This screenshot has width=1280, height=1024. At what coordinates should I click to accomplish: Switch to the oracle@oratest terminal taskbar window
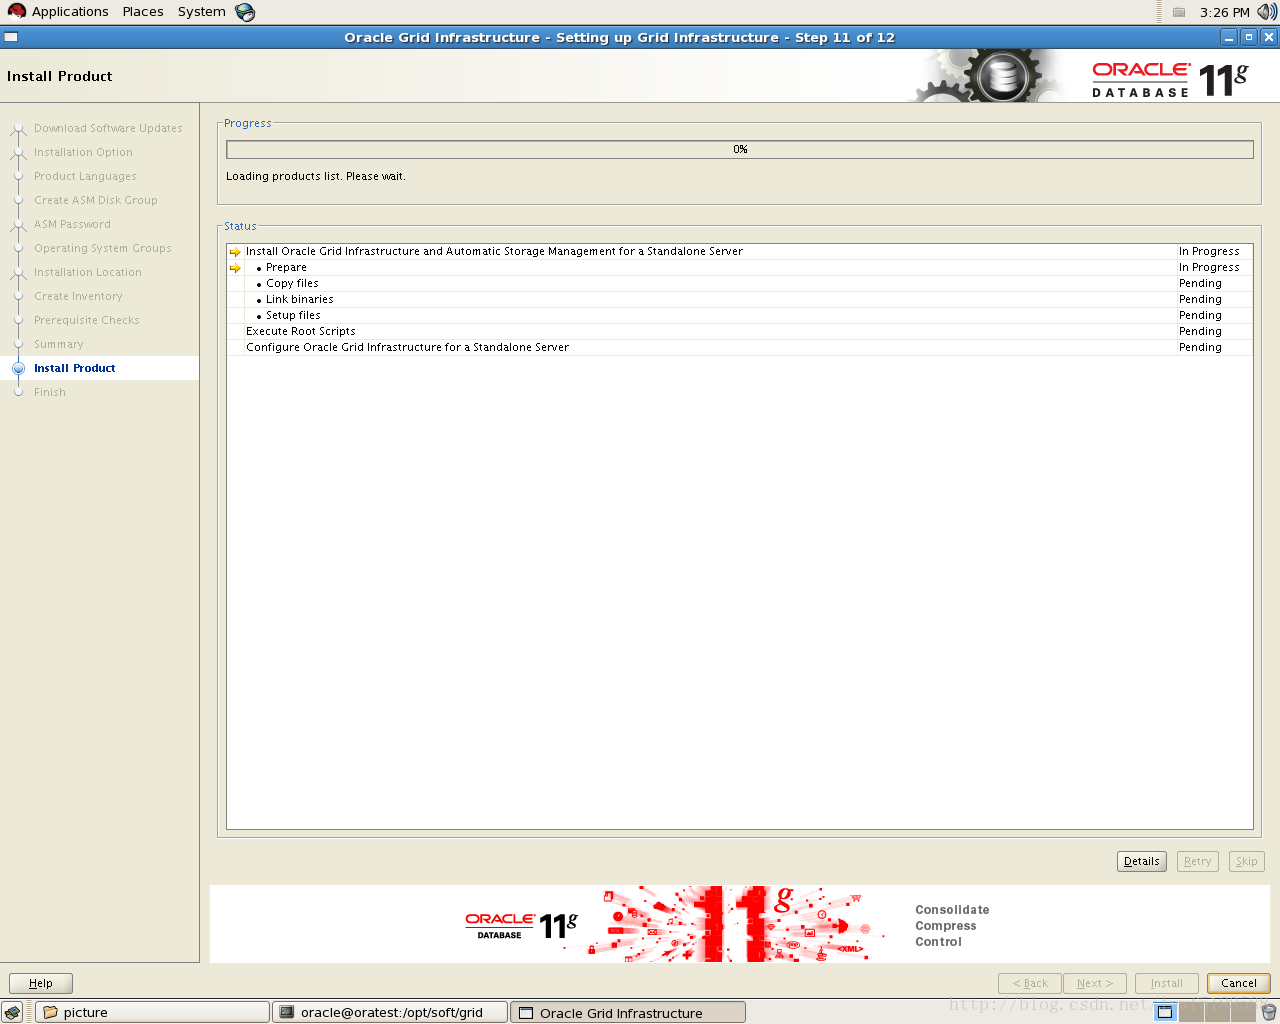[x=390, y=1013]
